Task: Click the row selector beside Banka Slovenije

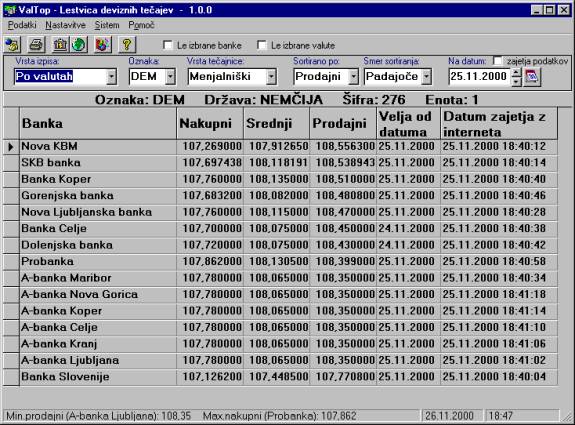Action: point(11,377)
